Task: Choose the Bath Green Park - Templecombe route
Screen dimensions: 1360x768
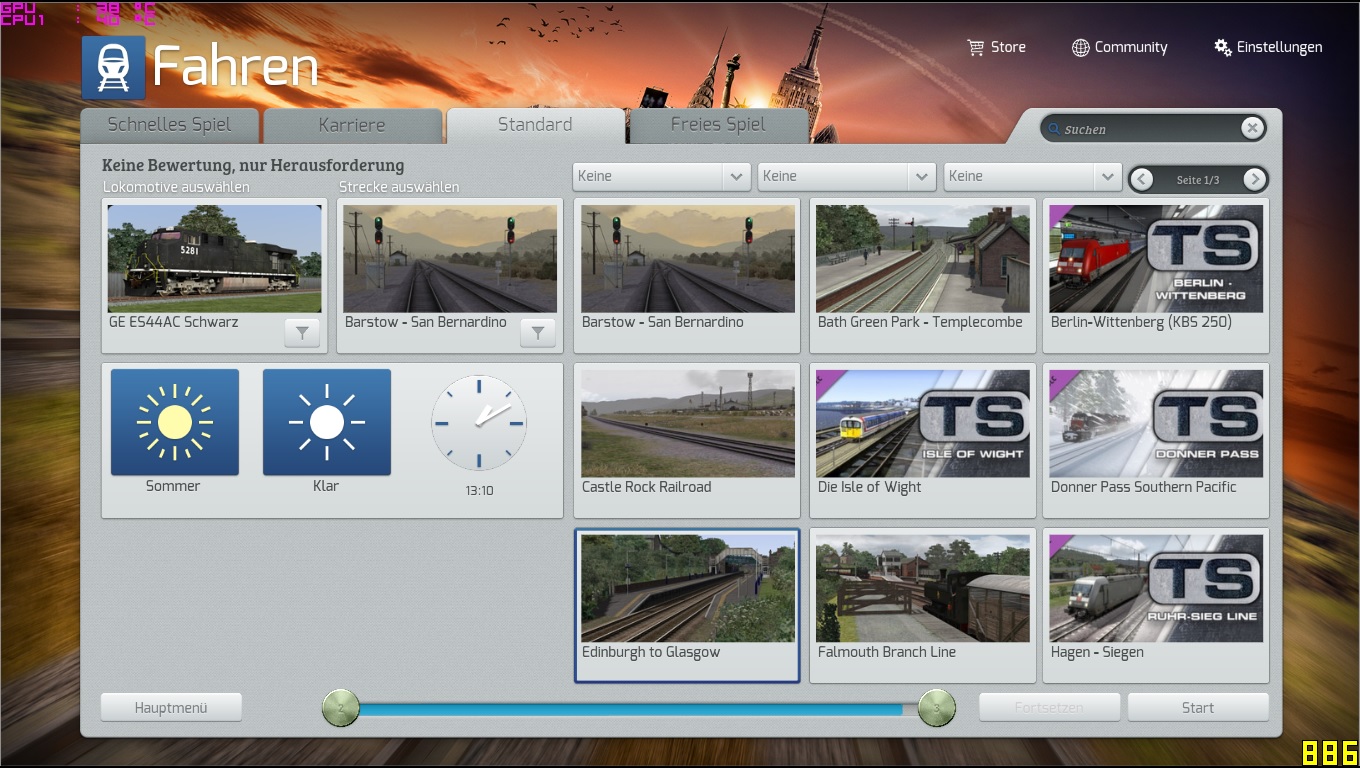Action: click(922, 275)
